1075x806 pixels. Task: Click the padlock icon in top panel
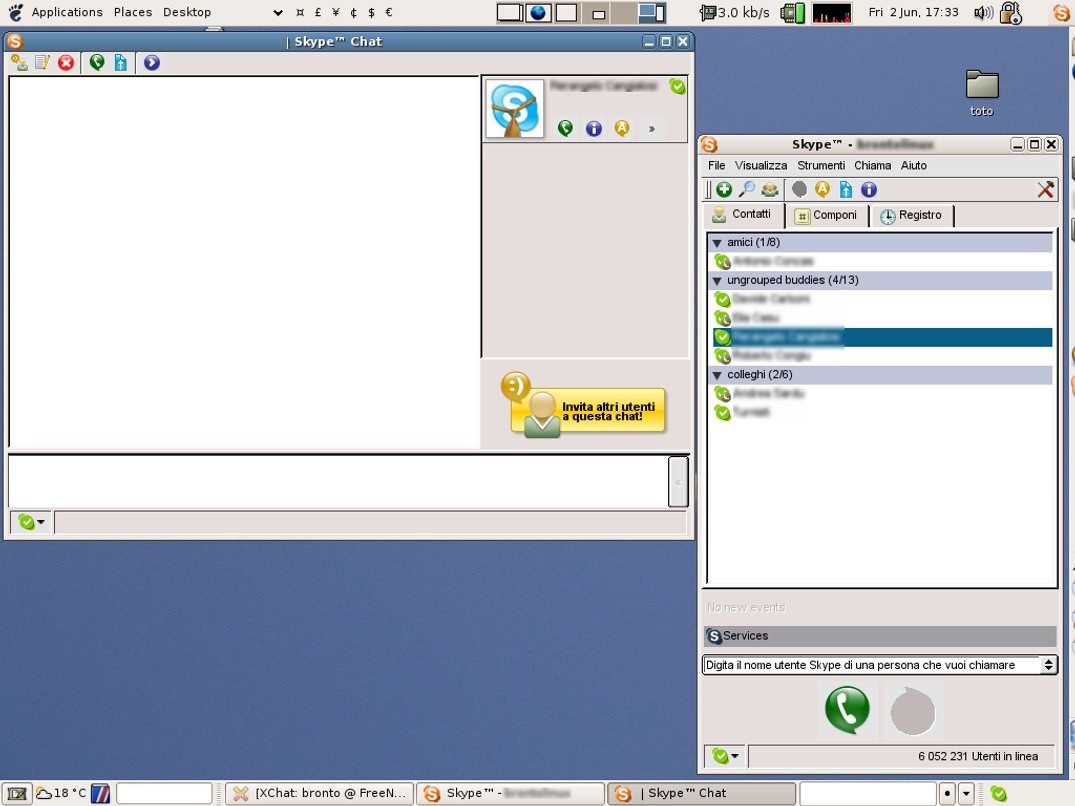1011,12
